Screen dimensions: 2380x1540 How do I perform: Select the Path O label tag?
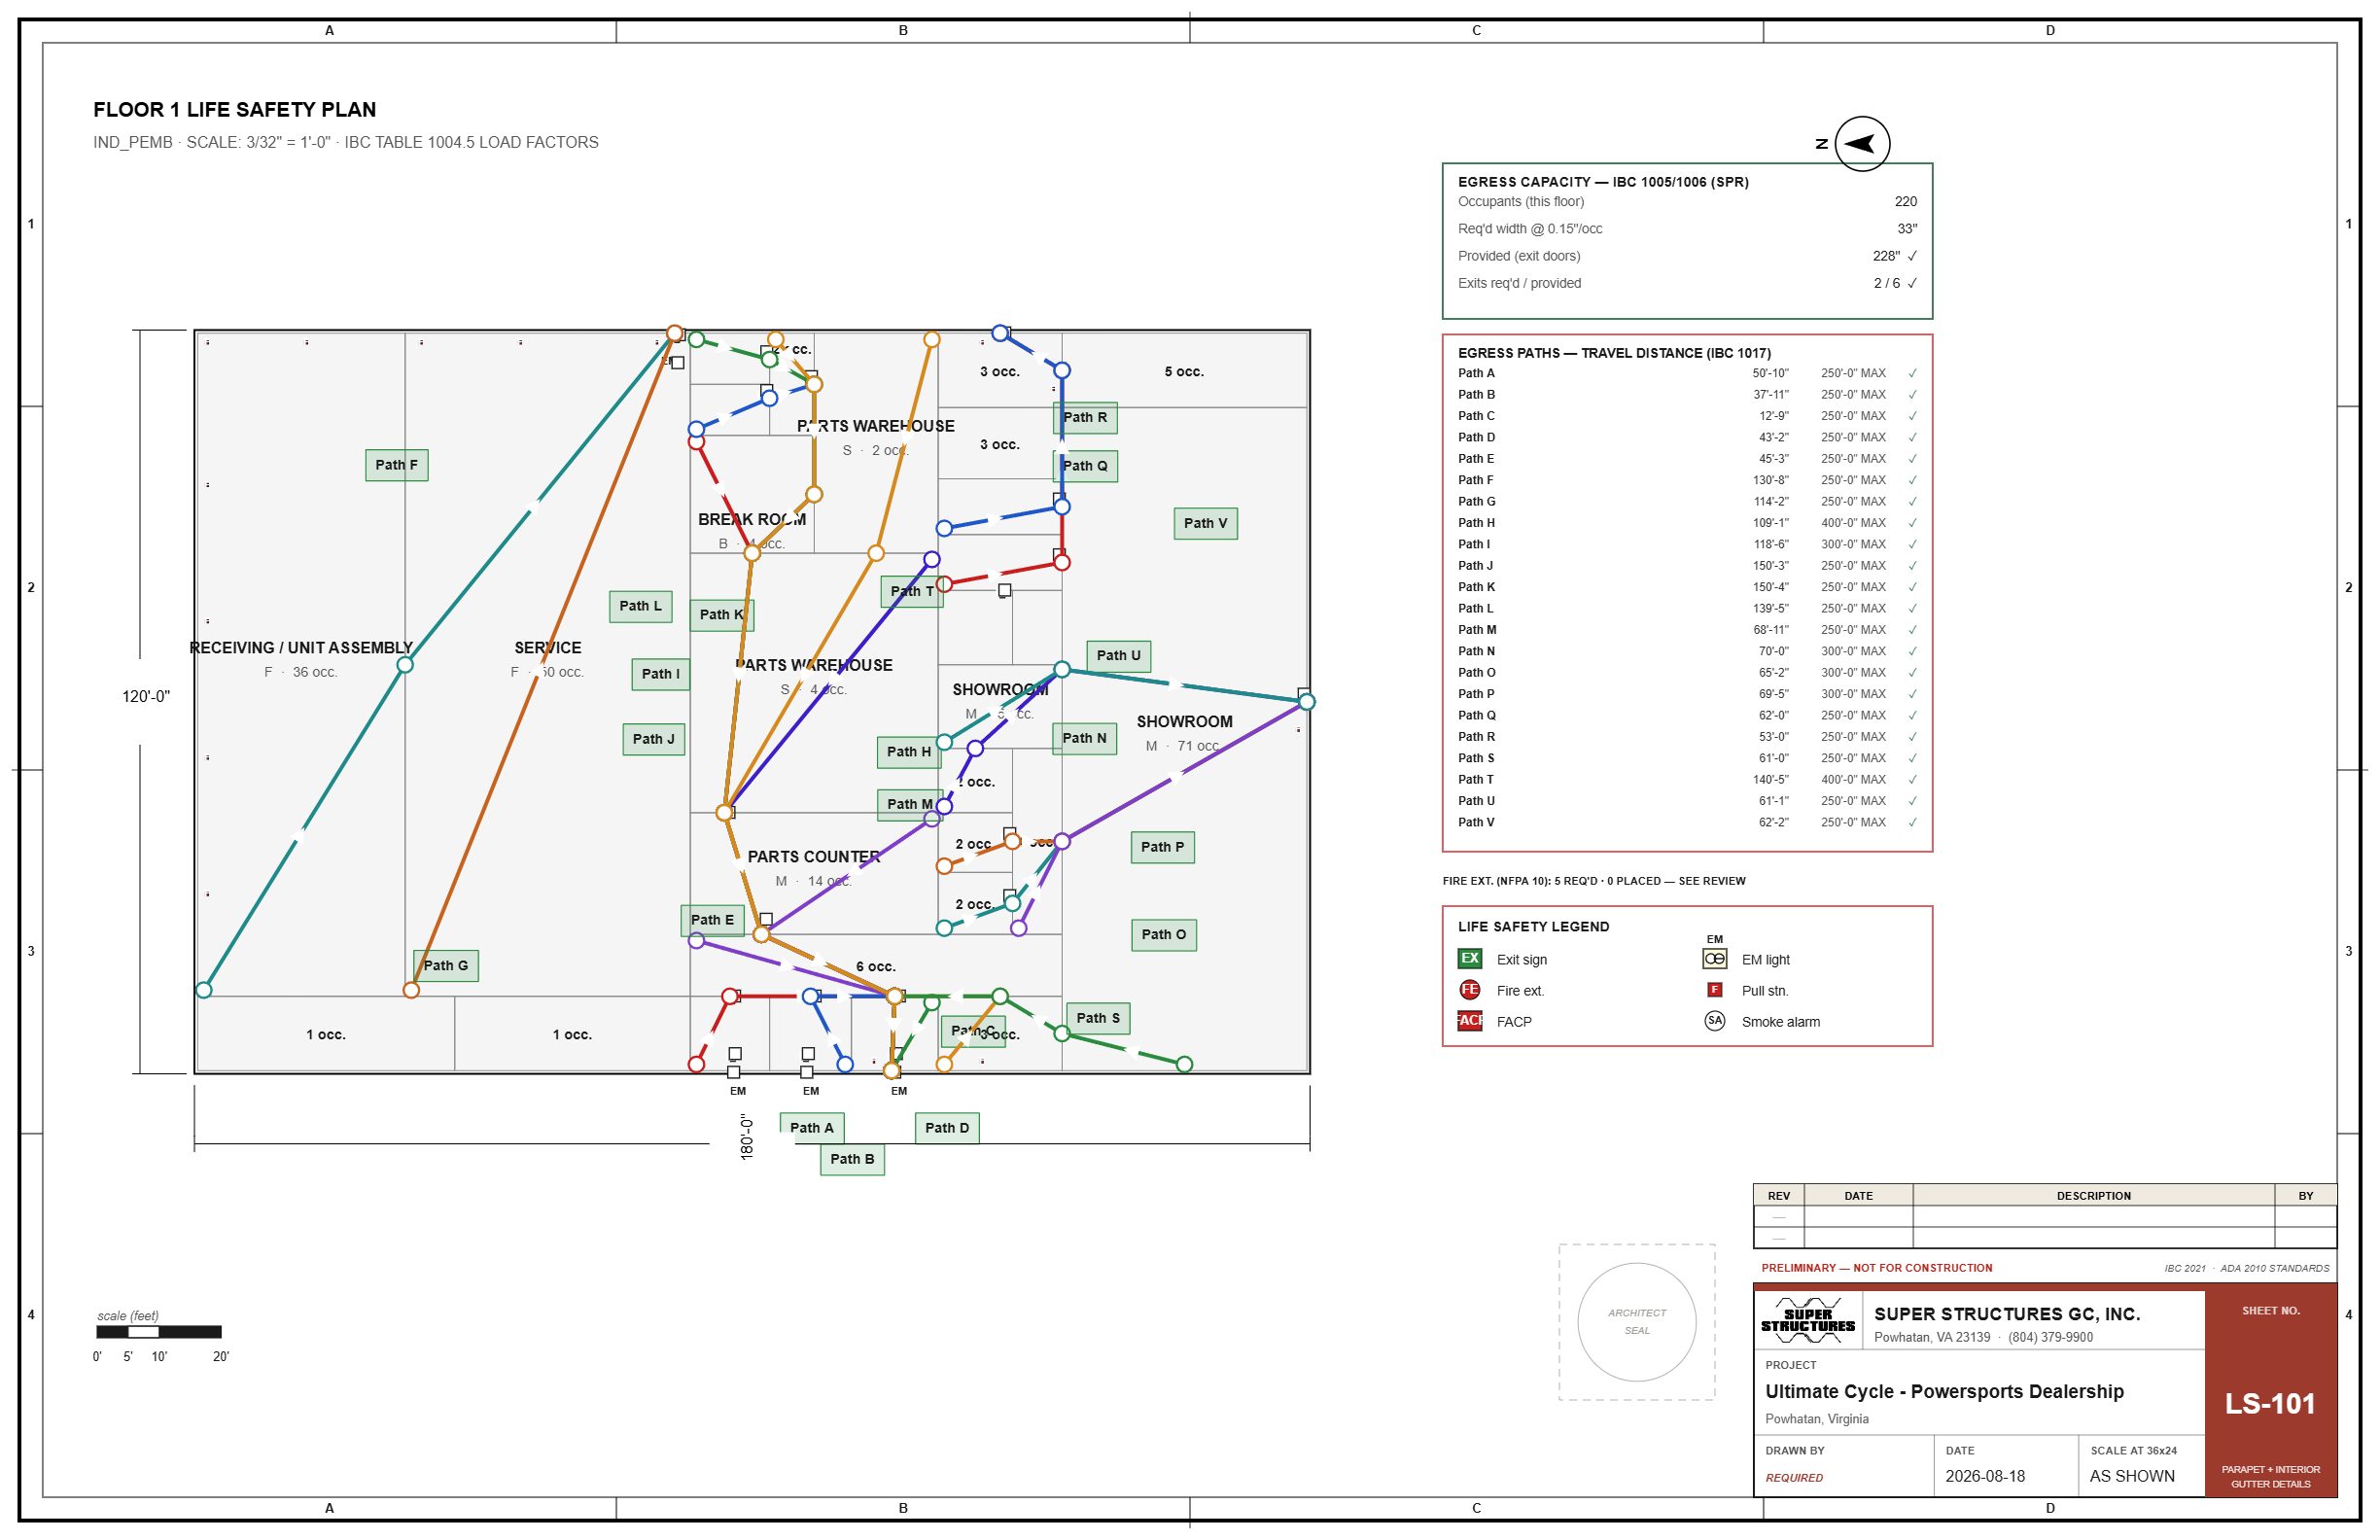click(1163, 935)
